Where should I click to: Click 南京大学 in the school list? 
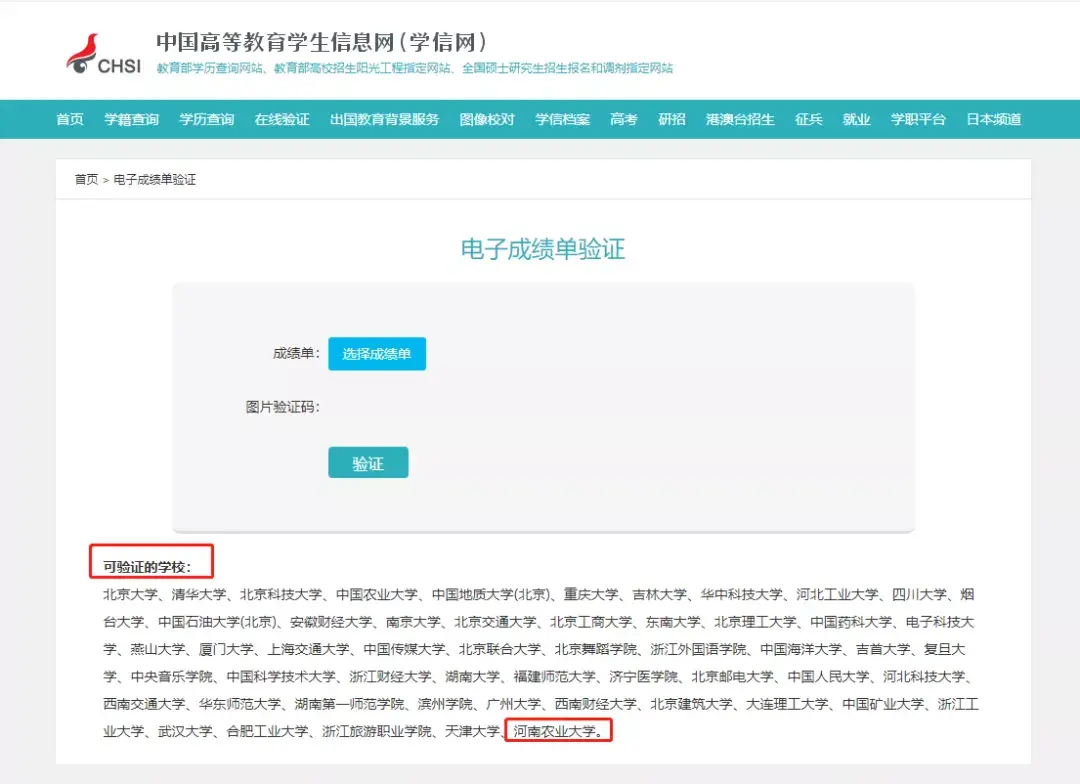pyautogui.click(x=413, y=622)
